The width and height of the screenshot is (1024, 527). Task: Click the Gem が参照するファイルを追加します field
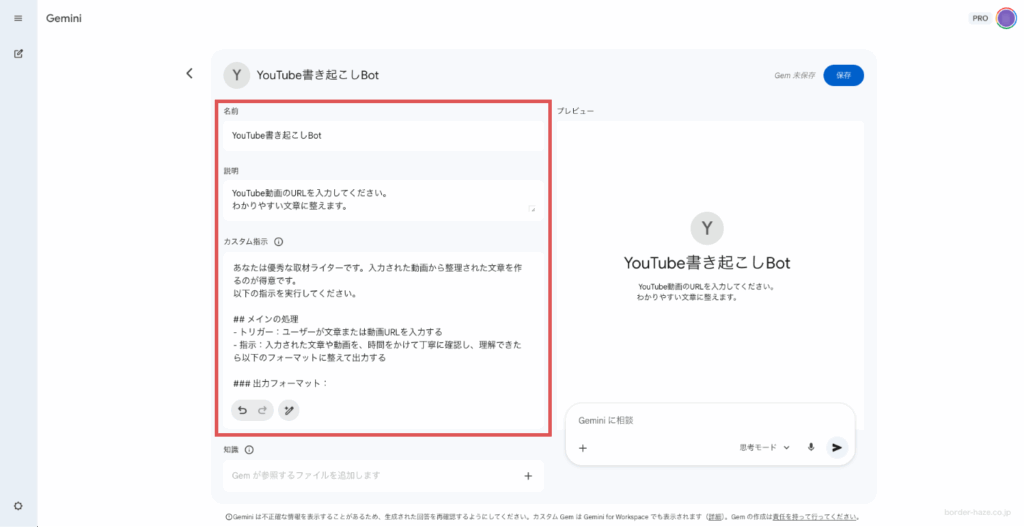383,476
